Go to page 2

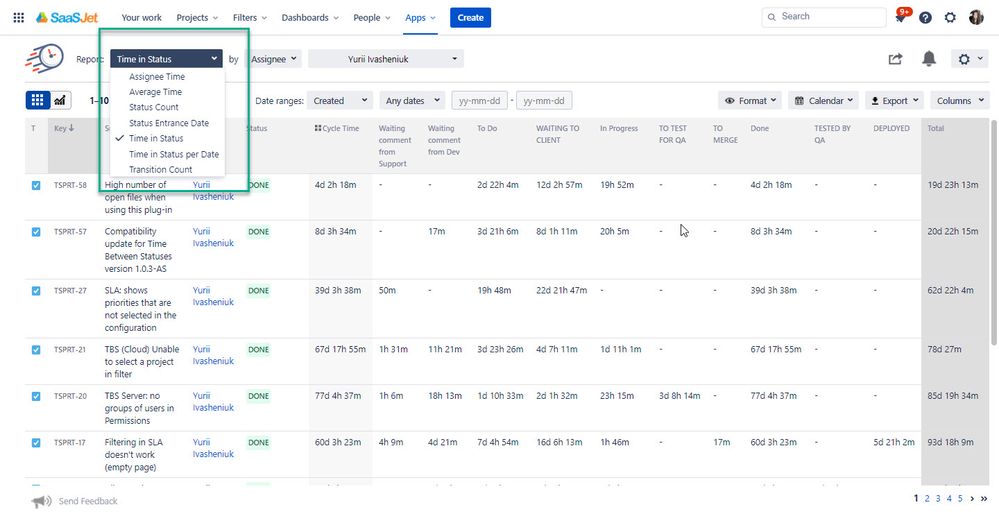927,498
